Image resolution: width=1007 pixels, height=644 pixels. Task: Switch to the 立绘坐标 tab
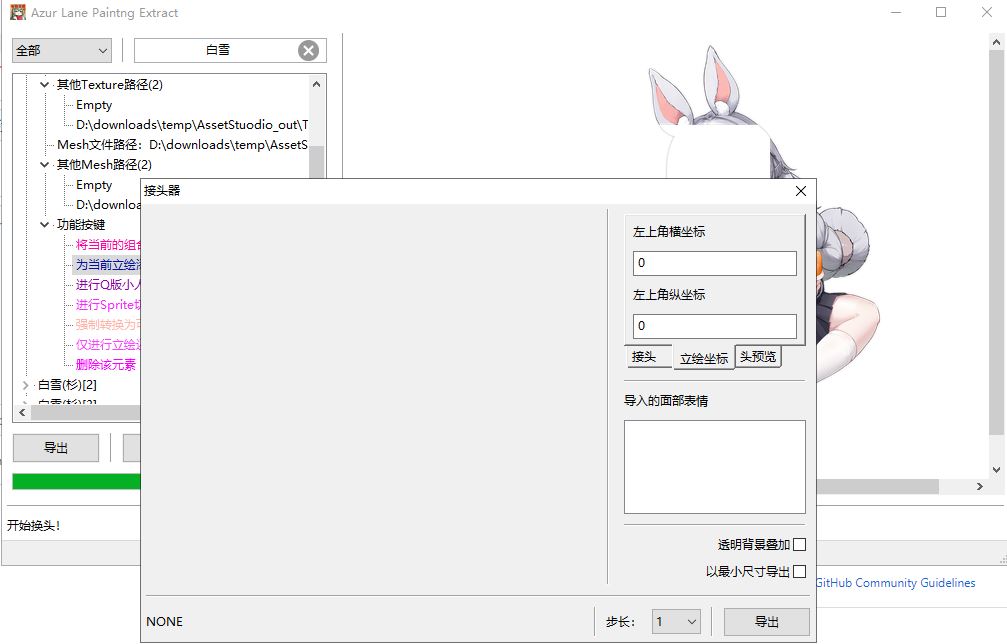point(703,356)
